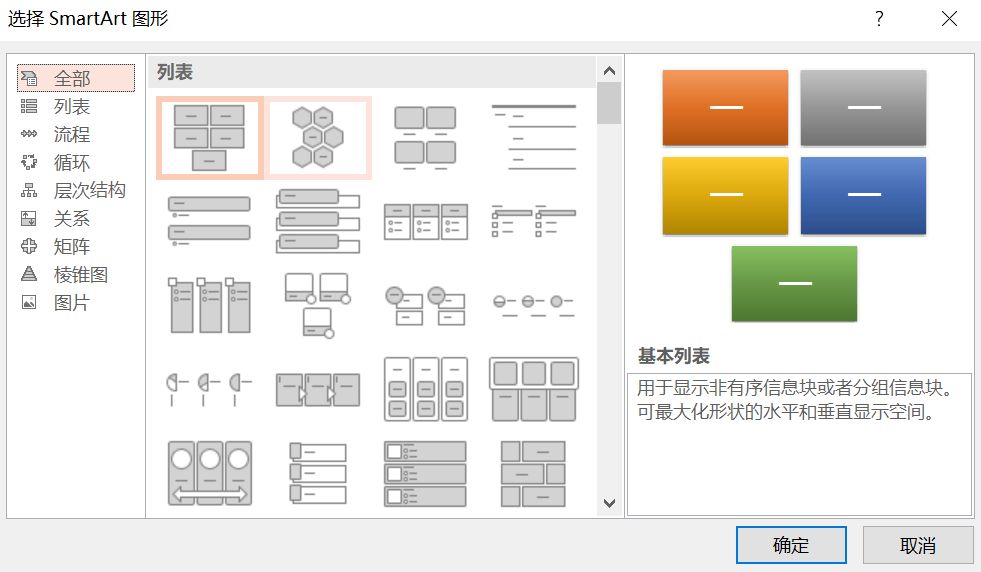Click the 基本列表 title in the preview pane
Screen dimensions: 981x572
click(x=673, y=356)
